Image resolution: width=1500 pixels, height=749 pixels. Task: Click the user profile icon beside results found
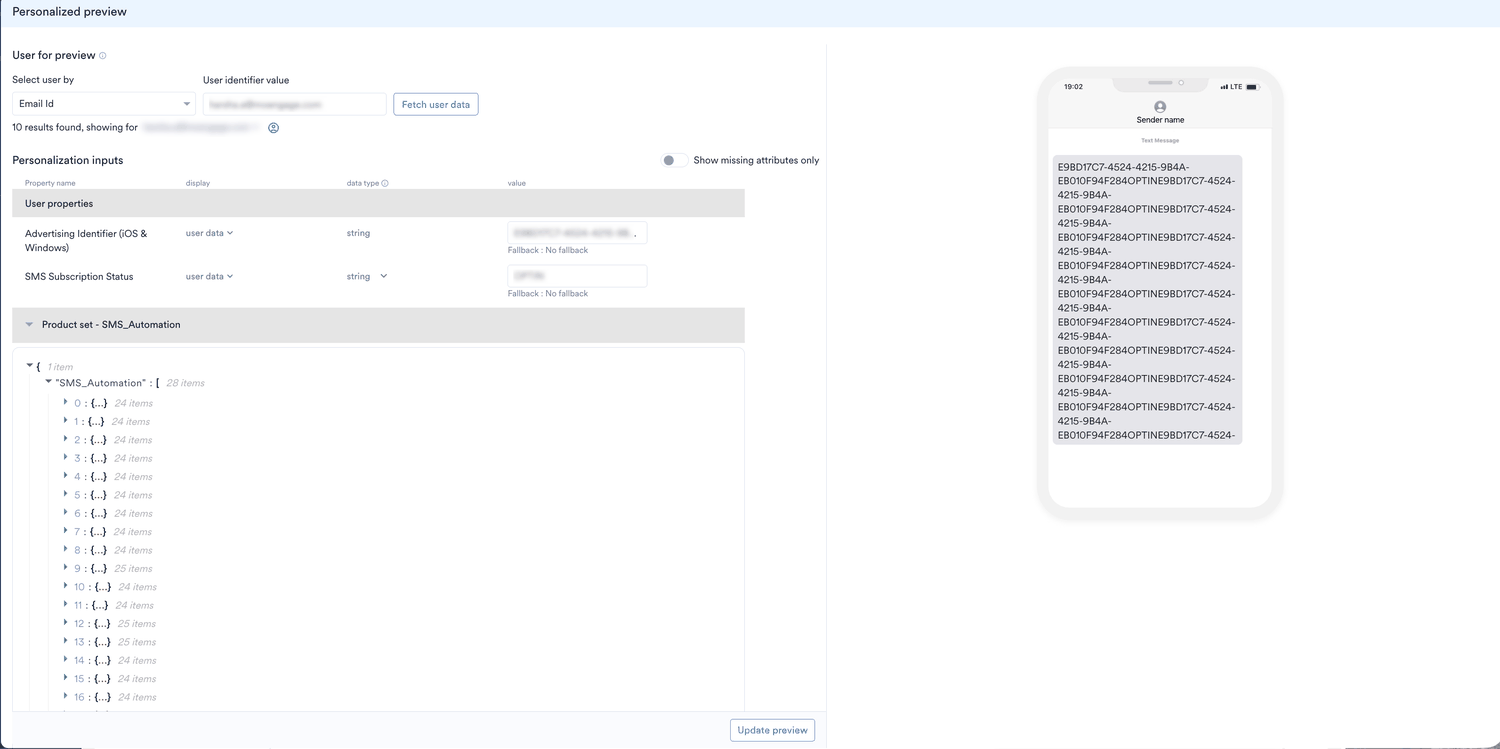point(273,128)
